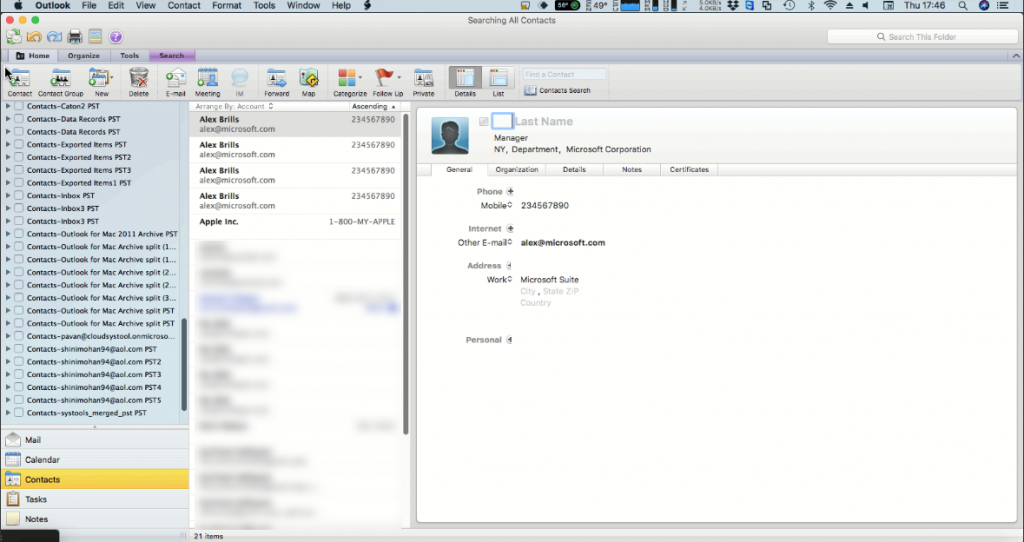Check the Contacts-Inbox PST checkbox
Image resolution: width=1024 pixels, height=542 pixels.
coord(19,195)
